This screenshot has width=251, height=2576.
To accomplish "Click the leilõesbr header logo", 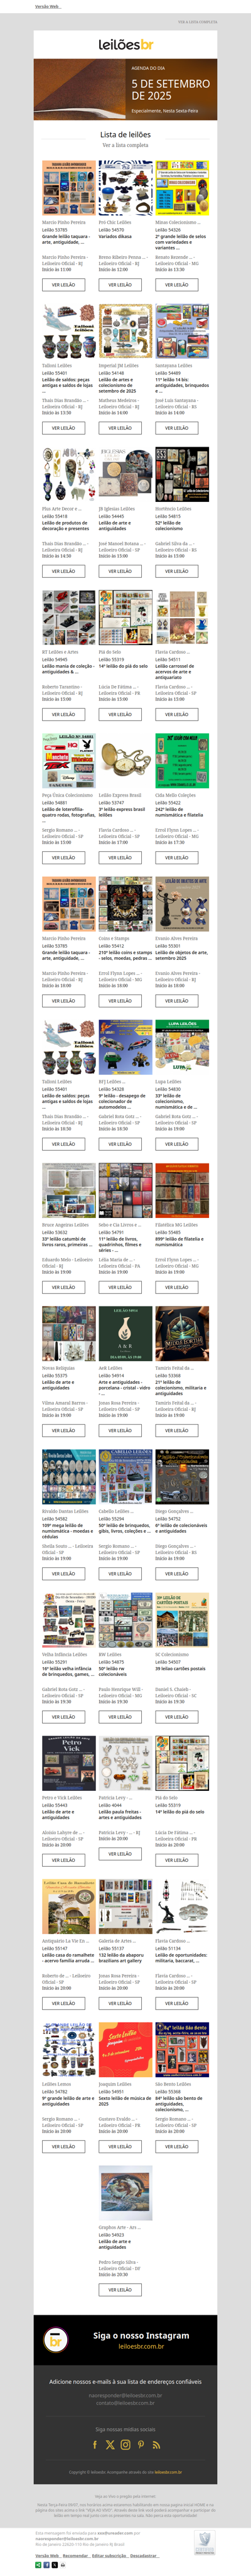I will (125, 45).
